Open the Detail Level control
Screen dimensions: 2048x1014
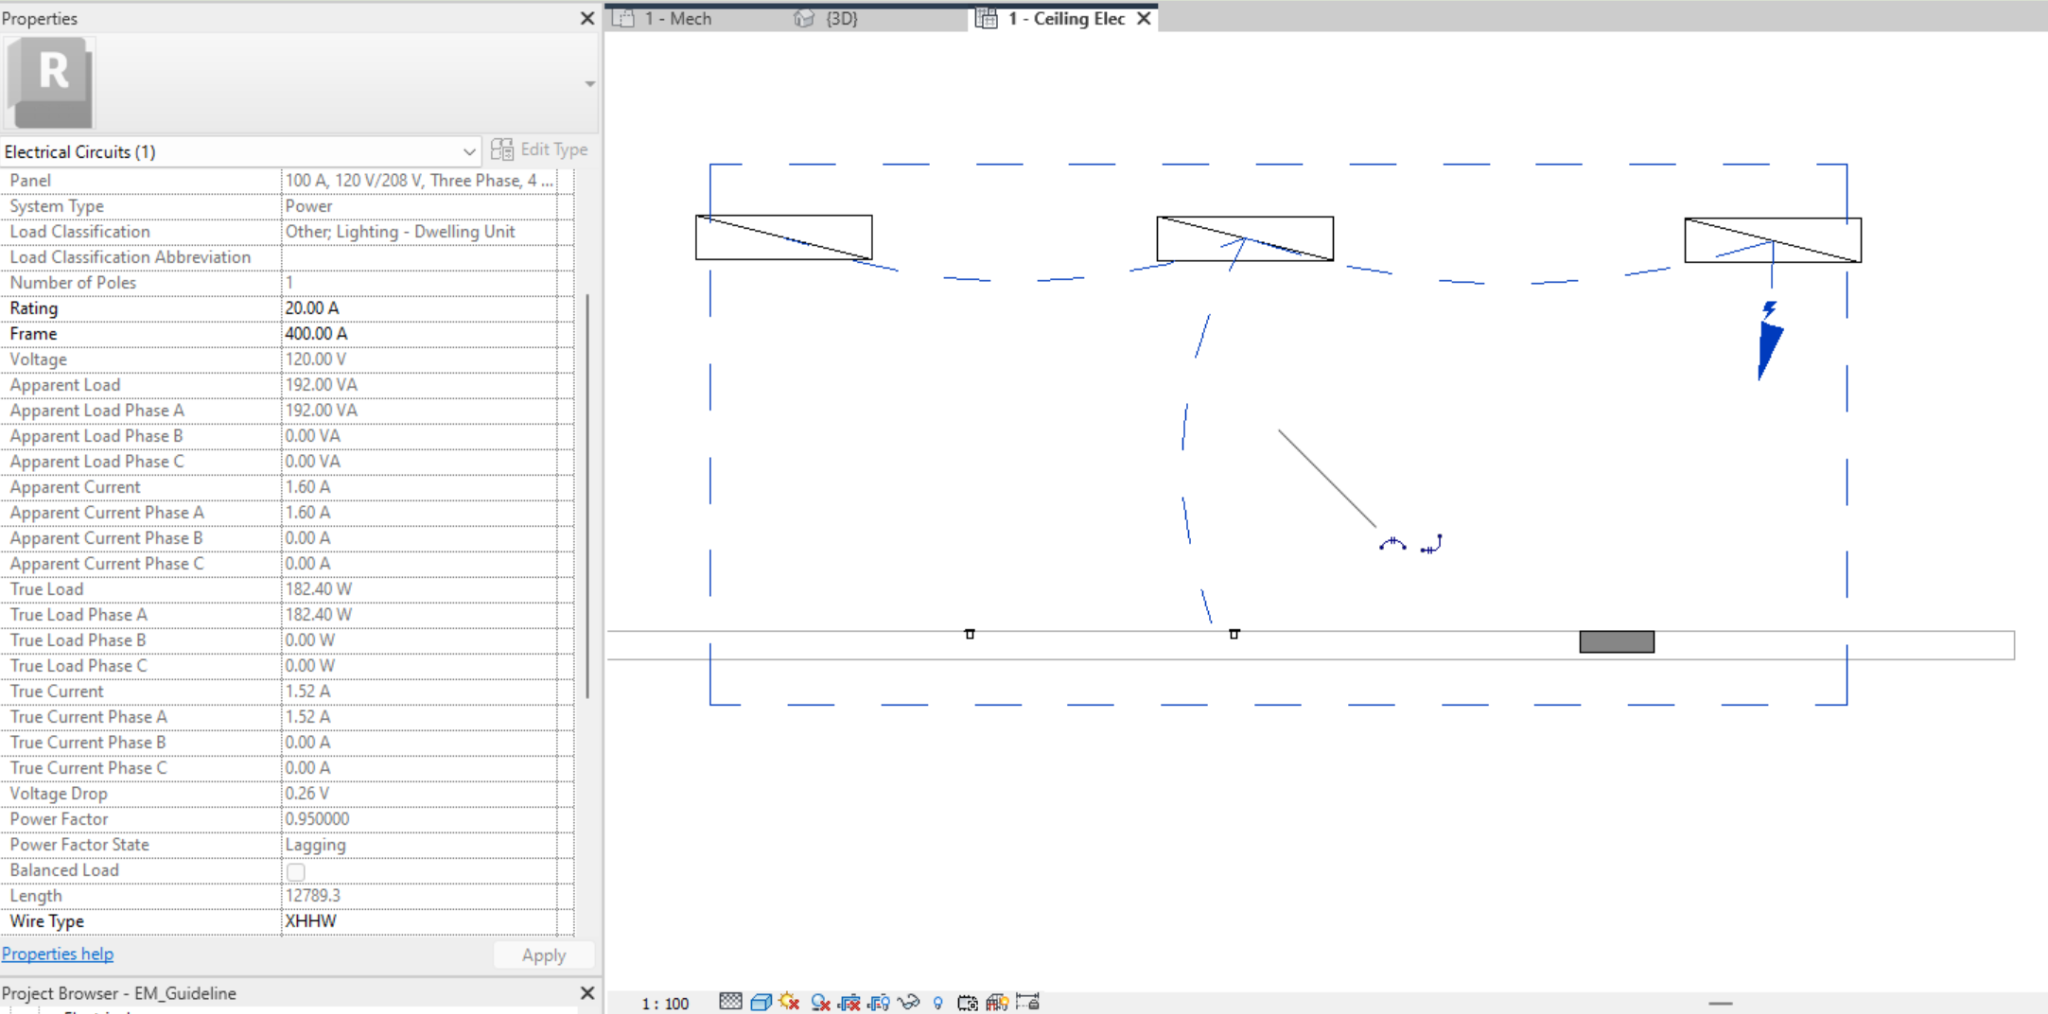731,1001
